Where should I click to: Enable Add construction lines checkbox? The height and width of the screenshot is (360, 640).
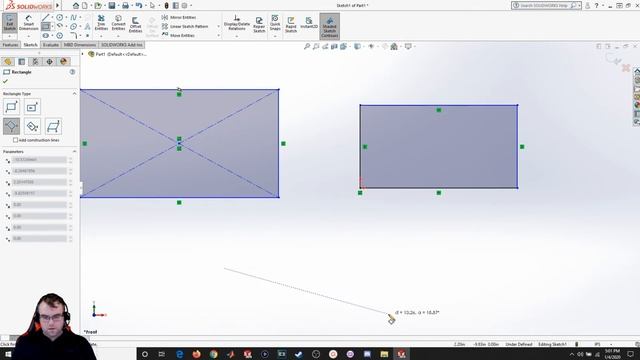pos(16,140)
